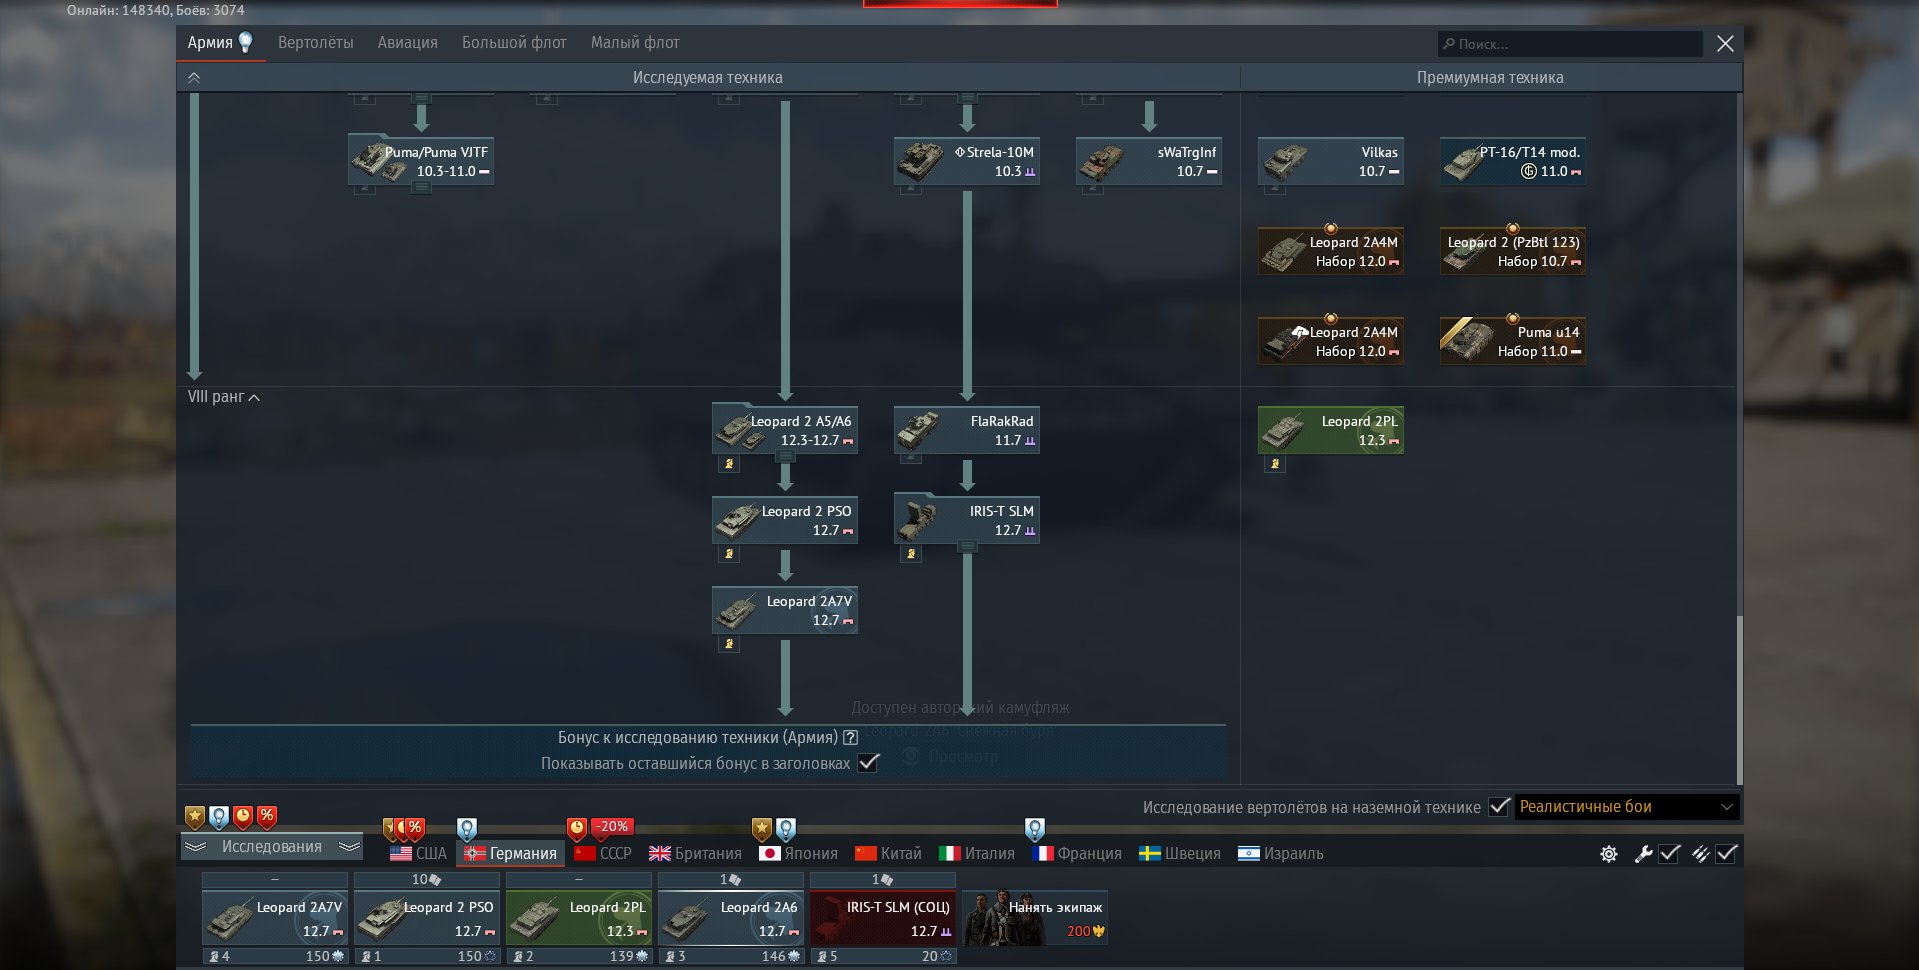Image resolution: width=1919 pixels, height=970 pixels.
Task: Collapse the Исследования panel button
Action: pos(271,847)
